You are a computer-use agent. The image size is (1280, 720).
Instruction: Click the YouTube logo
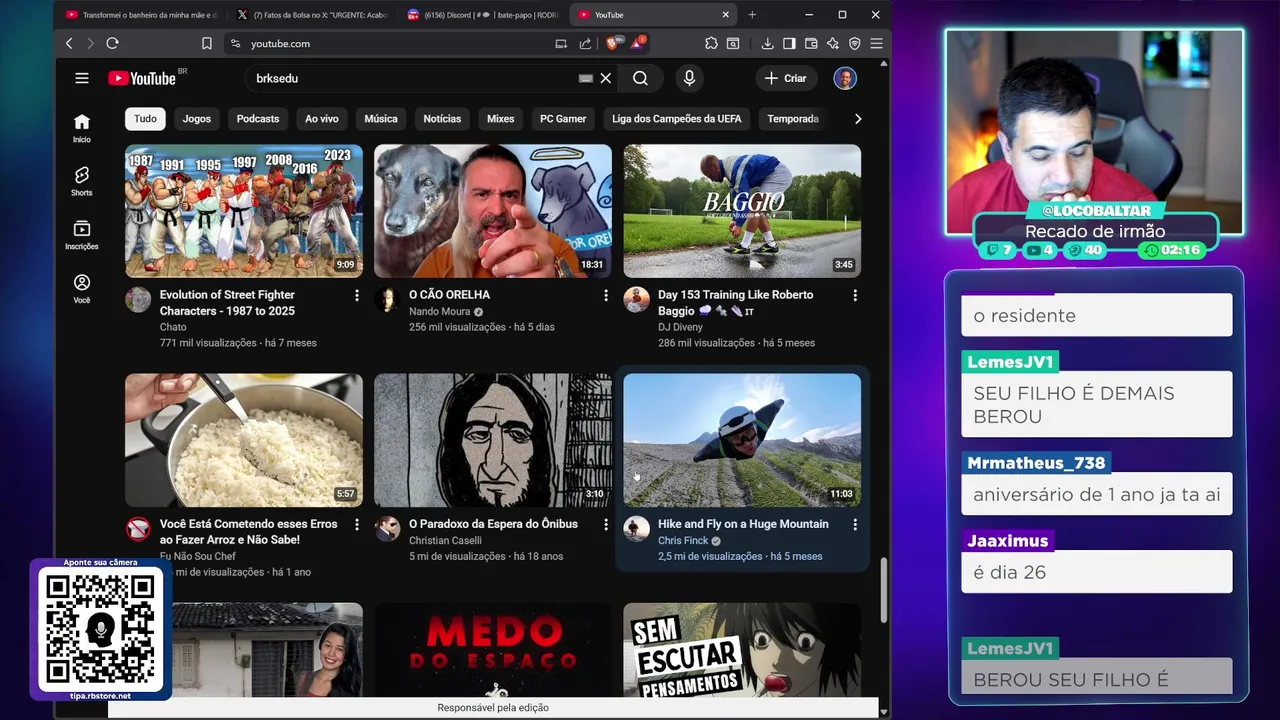pos(142,78)
